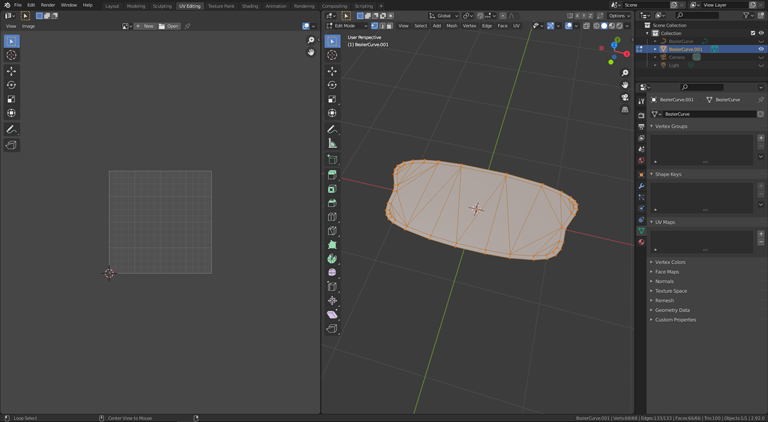
Task: Open the Material properties tab
Action: coord(641,242)
